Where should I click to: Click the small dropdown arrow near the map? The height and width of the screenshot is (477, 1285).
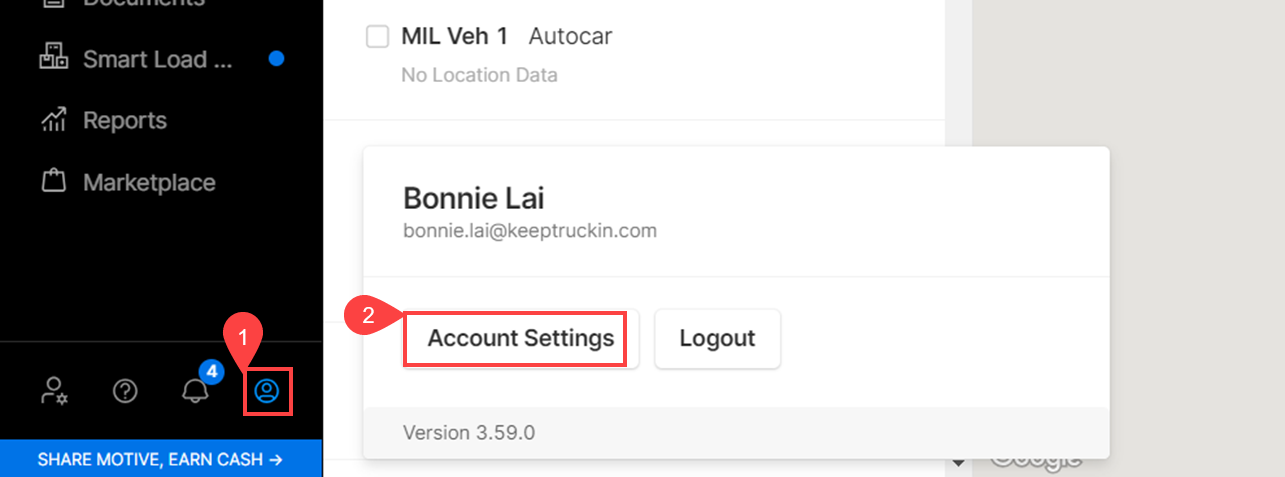click(x=960, y=462)
